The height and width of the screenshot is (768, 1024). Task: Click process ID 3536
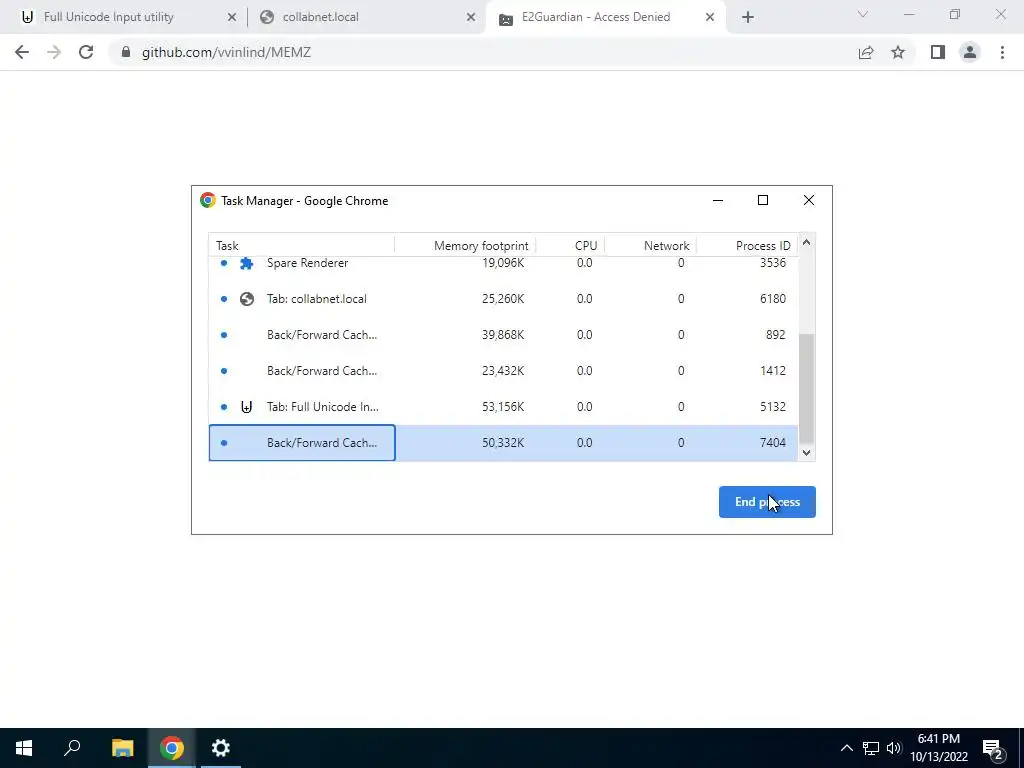click(773, 263)
